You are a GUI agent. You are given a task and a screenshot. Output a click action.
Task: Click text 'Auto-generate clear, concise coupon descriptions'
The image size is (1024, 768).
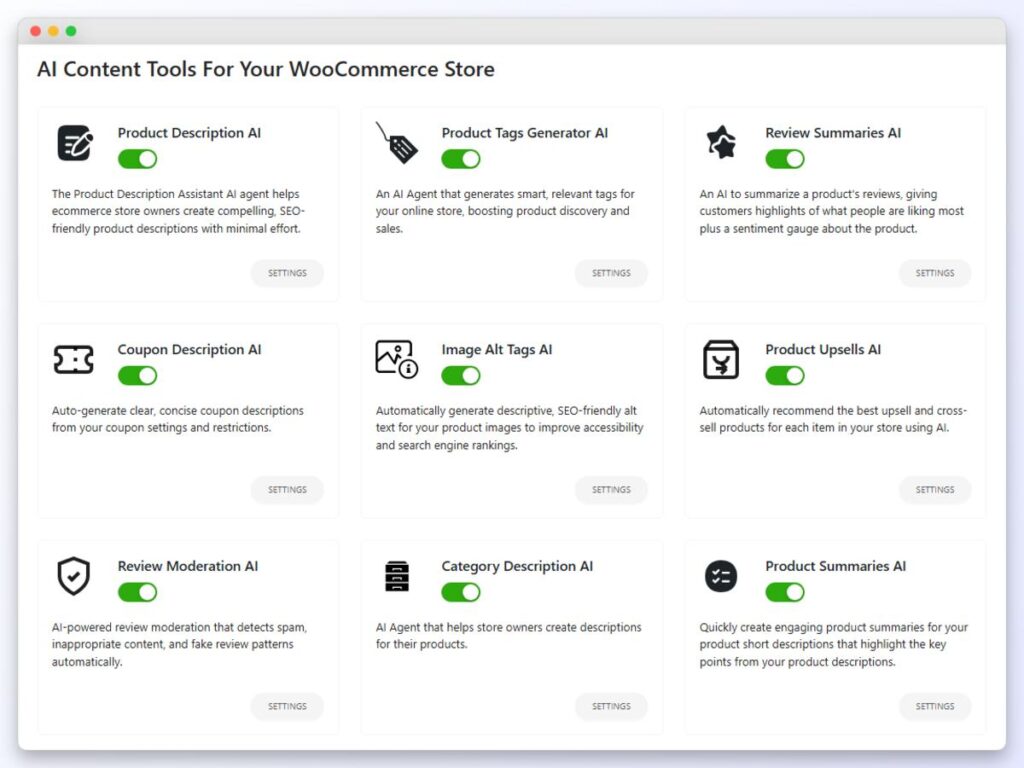click(178, 419)
